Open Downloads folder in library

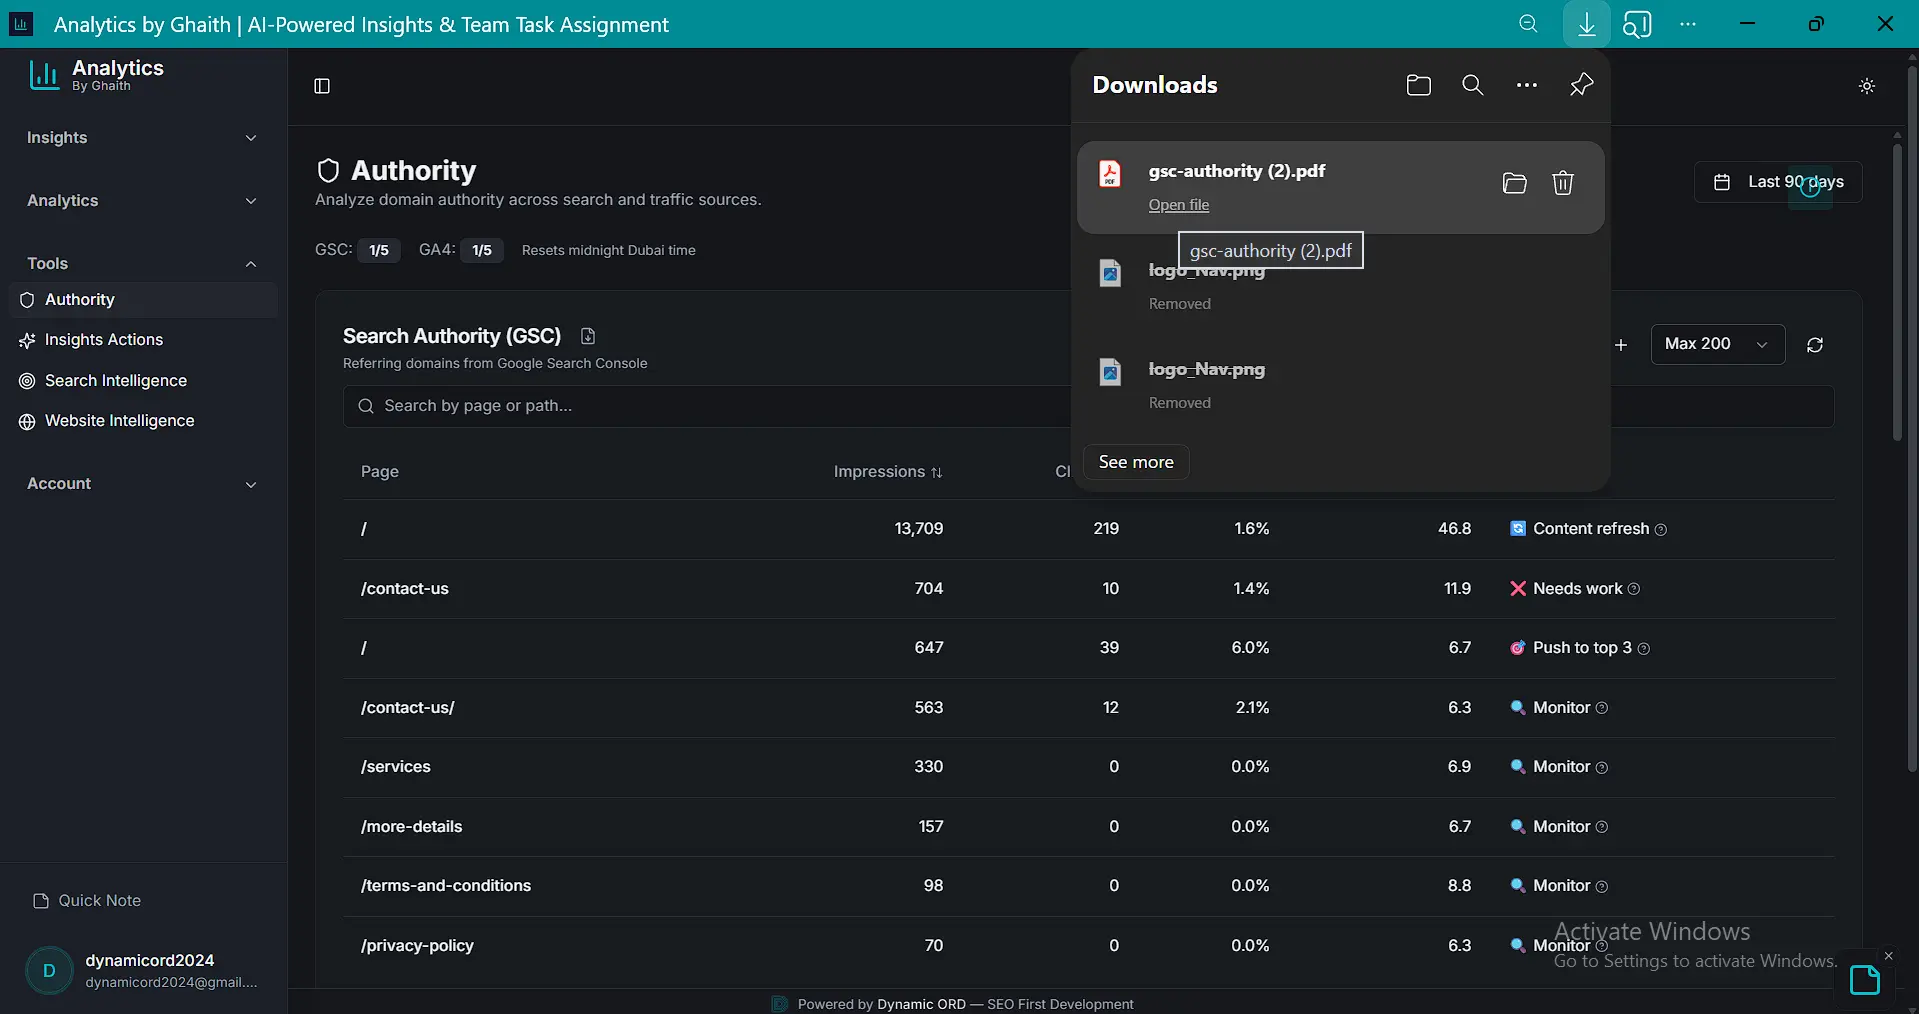[x=1417, y=85]
